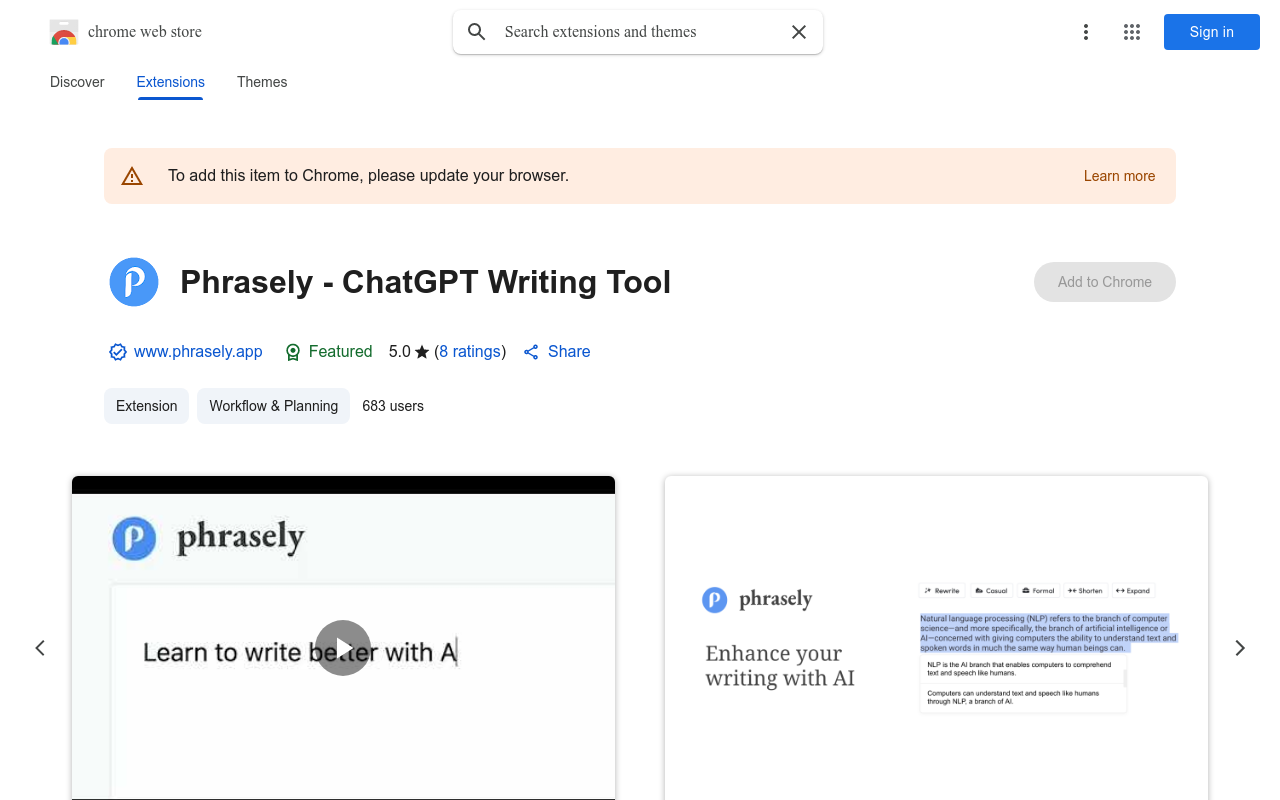This screenshot has height=800, width=1280.
Task: Open the Learn more link
Action: 1119,176
